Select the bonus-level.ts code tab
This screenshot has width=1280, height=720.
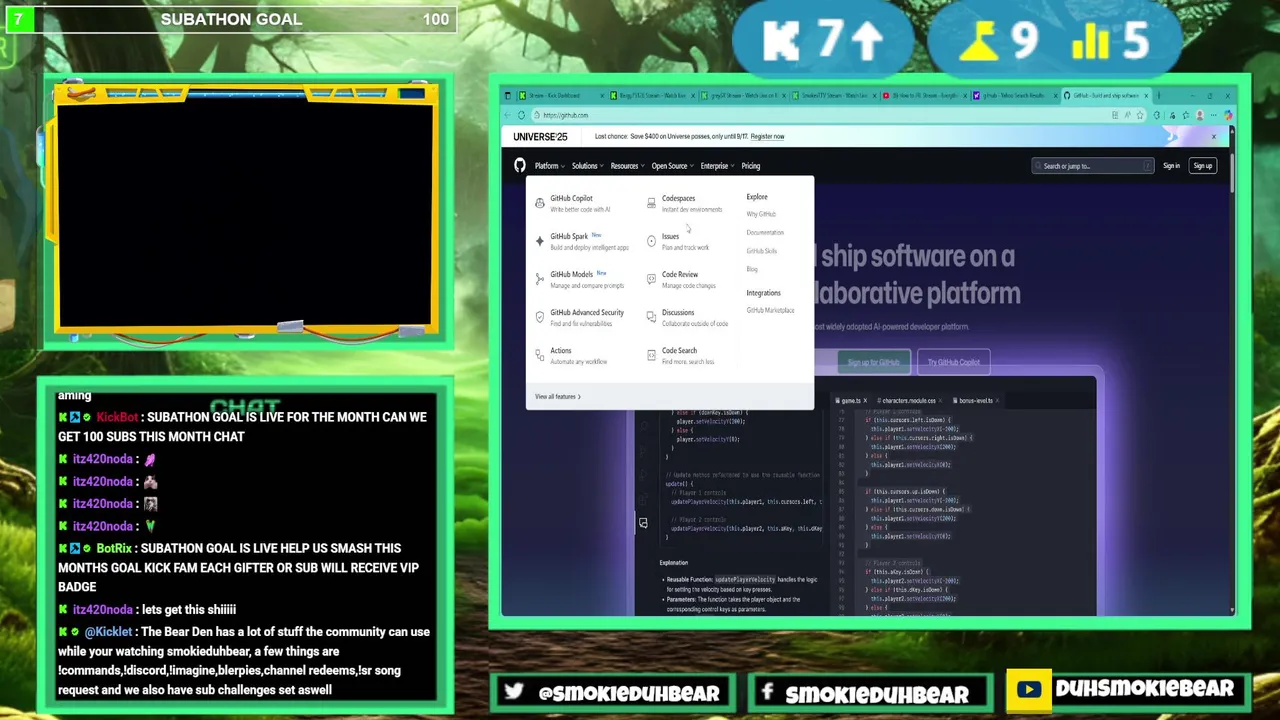point(975,401)
